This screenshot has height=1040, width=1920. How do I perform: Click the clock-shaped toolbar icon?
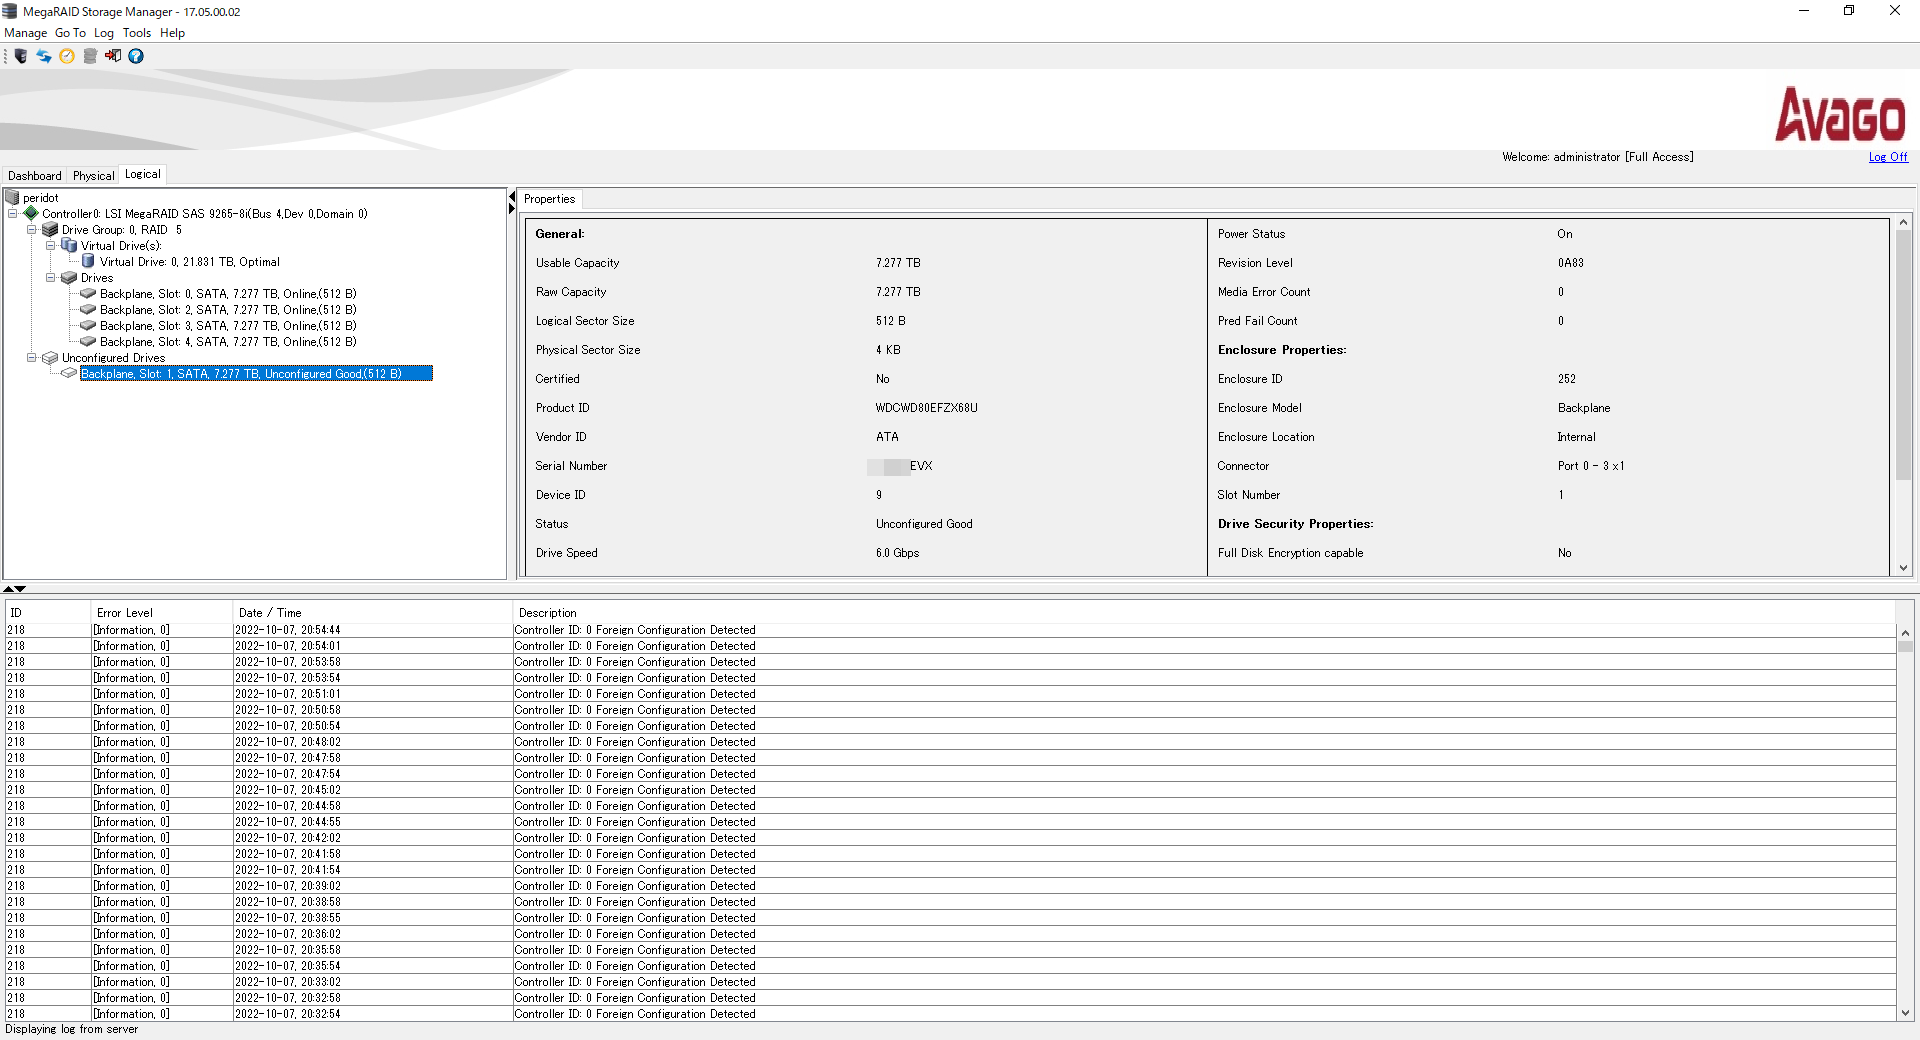(x=67, y=56)
